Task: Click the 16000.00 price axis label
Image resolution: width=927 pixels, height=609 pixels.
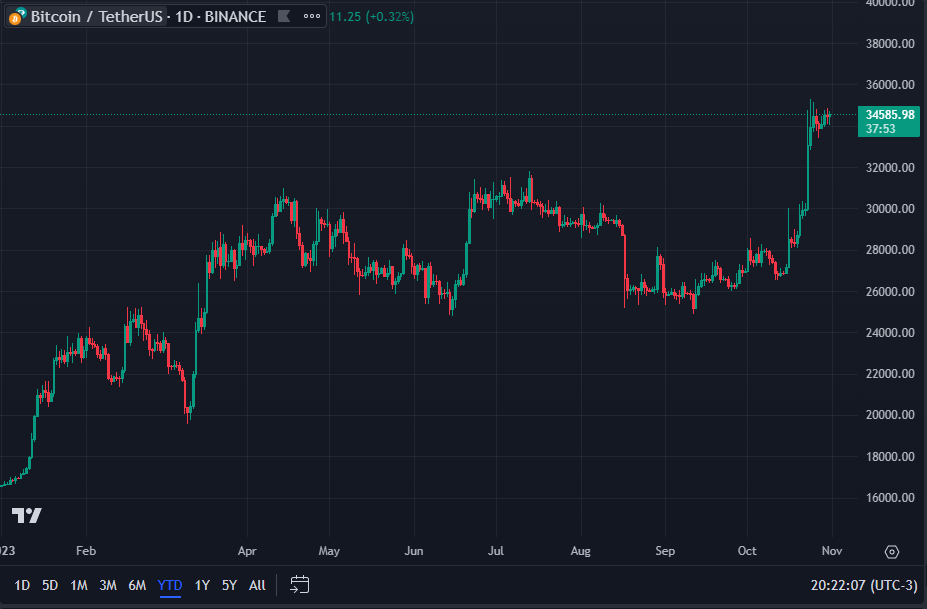Action: point(890,498)
